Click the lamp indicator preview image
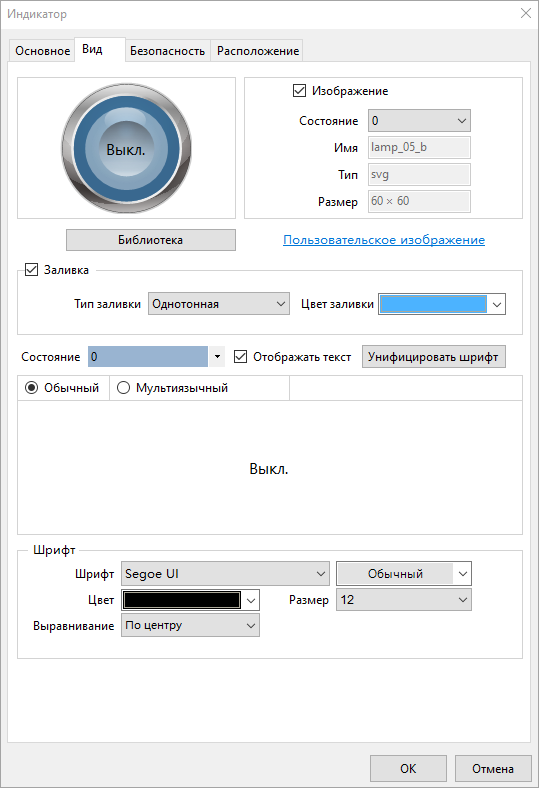 126,148
